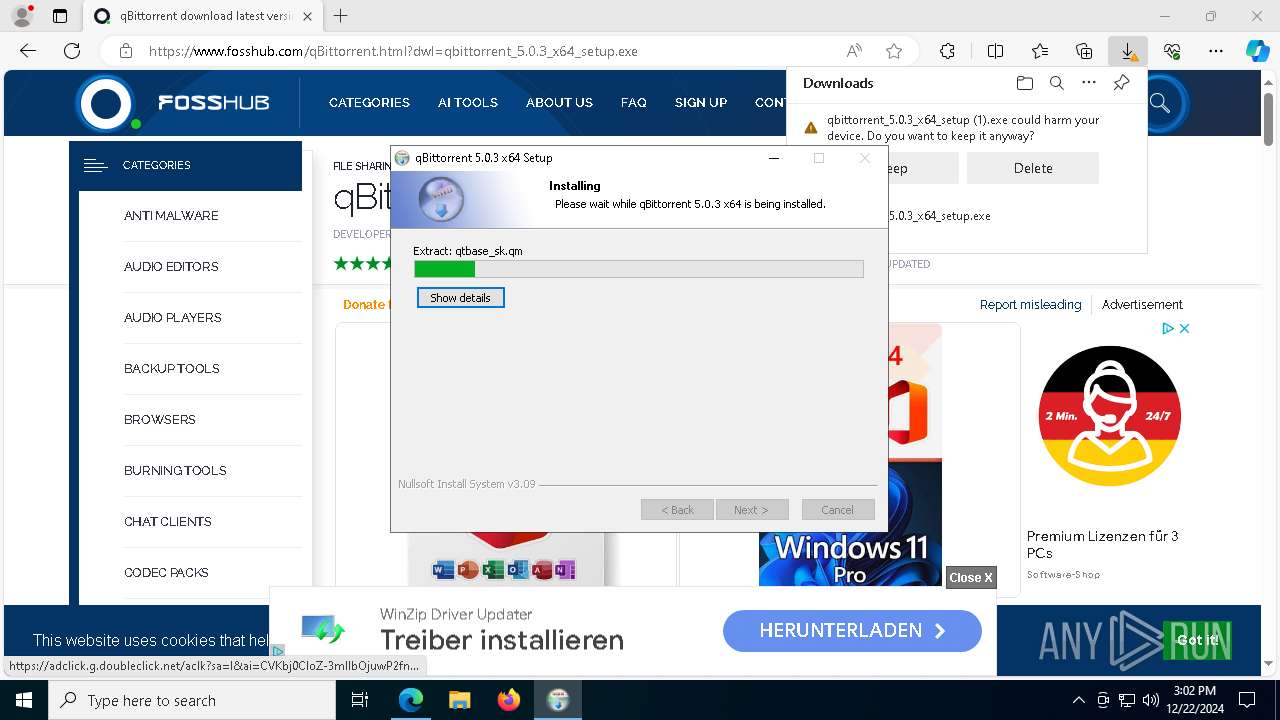Refresh the current page
Screen dimensions: 1280x720
click(72, 51)
